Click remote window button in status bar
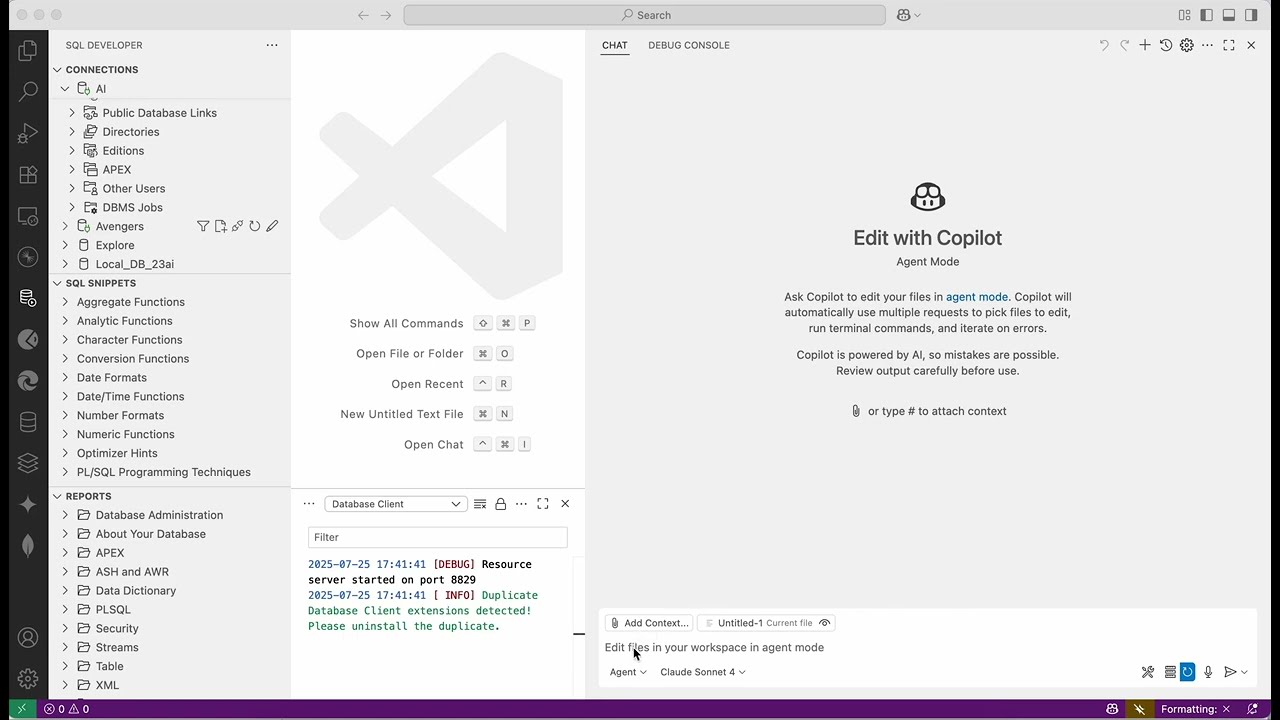The image size is (1280, 720). coord(22,709)
